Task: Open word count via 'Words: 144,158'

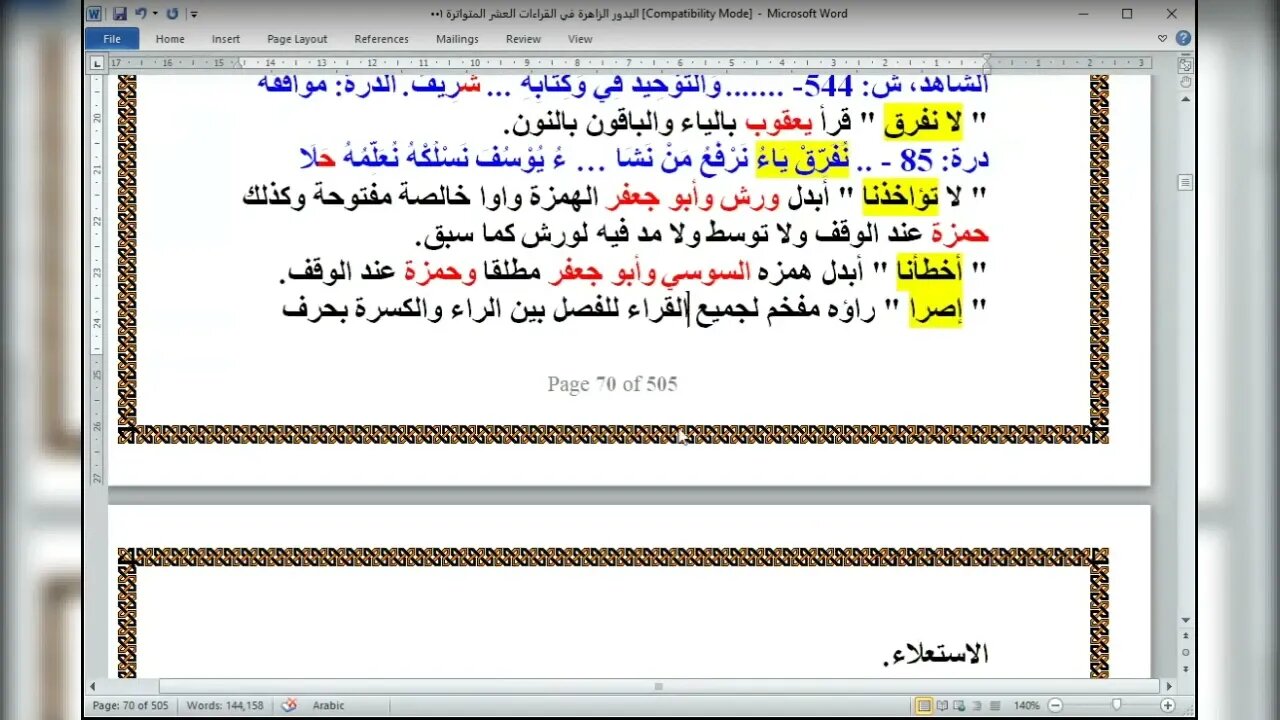Action: [x=225, y=705]
